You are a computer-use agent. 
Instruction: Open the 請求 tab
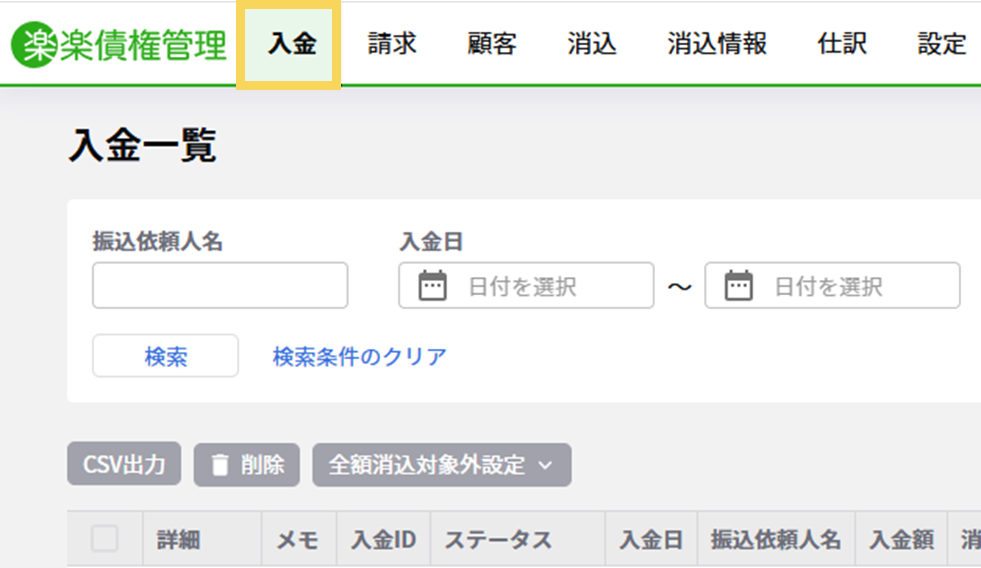(x=392, y=44)
